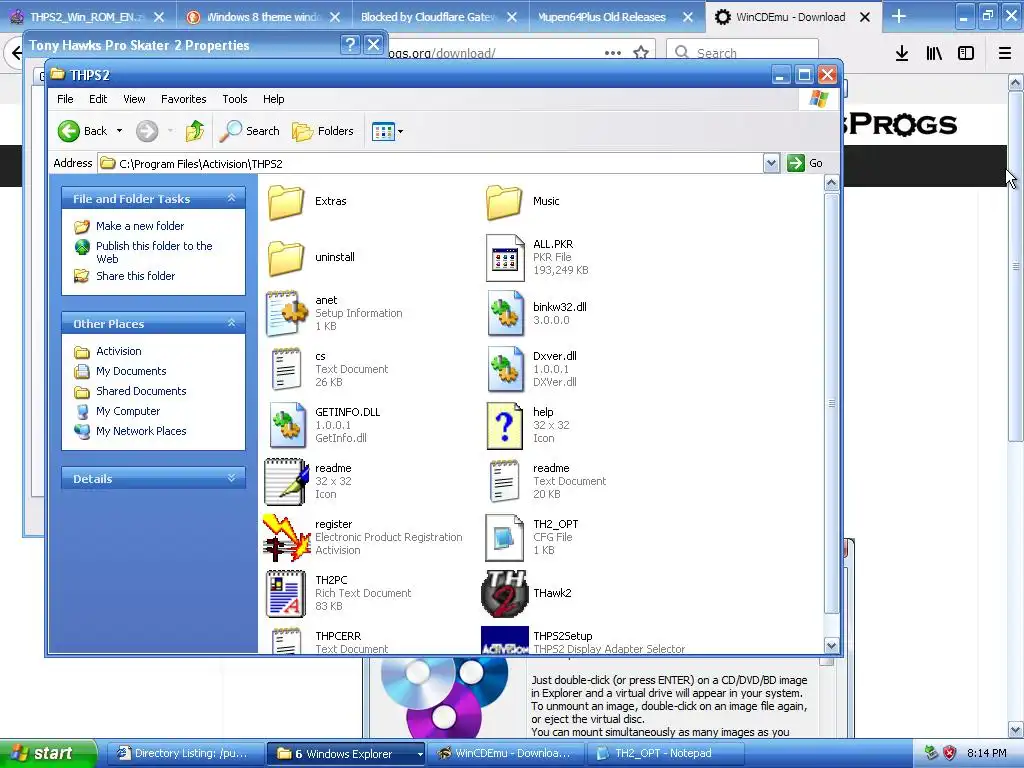The image size is (1024, 768).
Task: Toggle the Folders pane button
Action: pyautogui.click(x=323, y=131)
